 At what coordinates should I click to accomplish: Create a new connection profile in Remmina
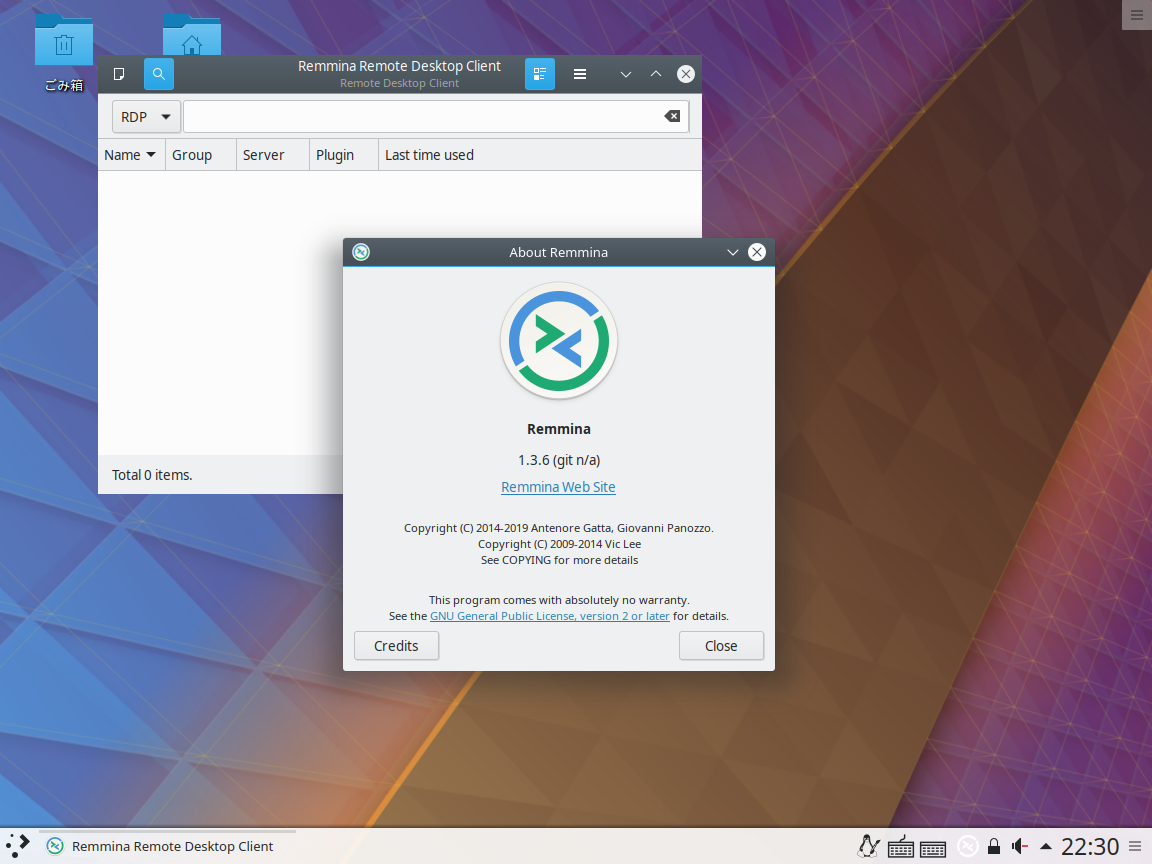[x=119, y=74]
